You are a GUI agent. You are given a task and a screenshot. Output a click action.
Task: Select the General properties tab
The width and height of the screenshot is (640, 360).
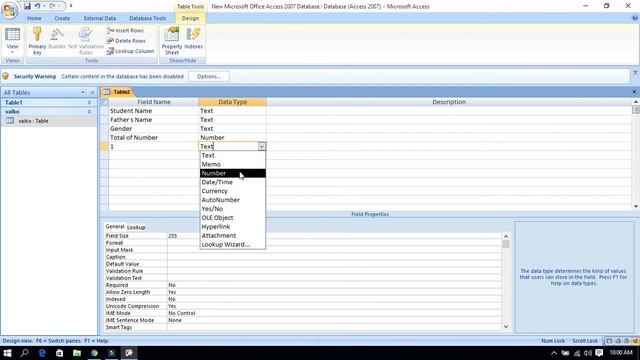[x=115, y=227]
